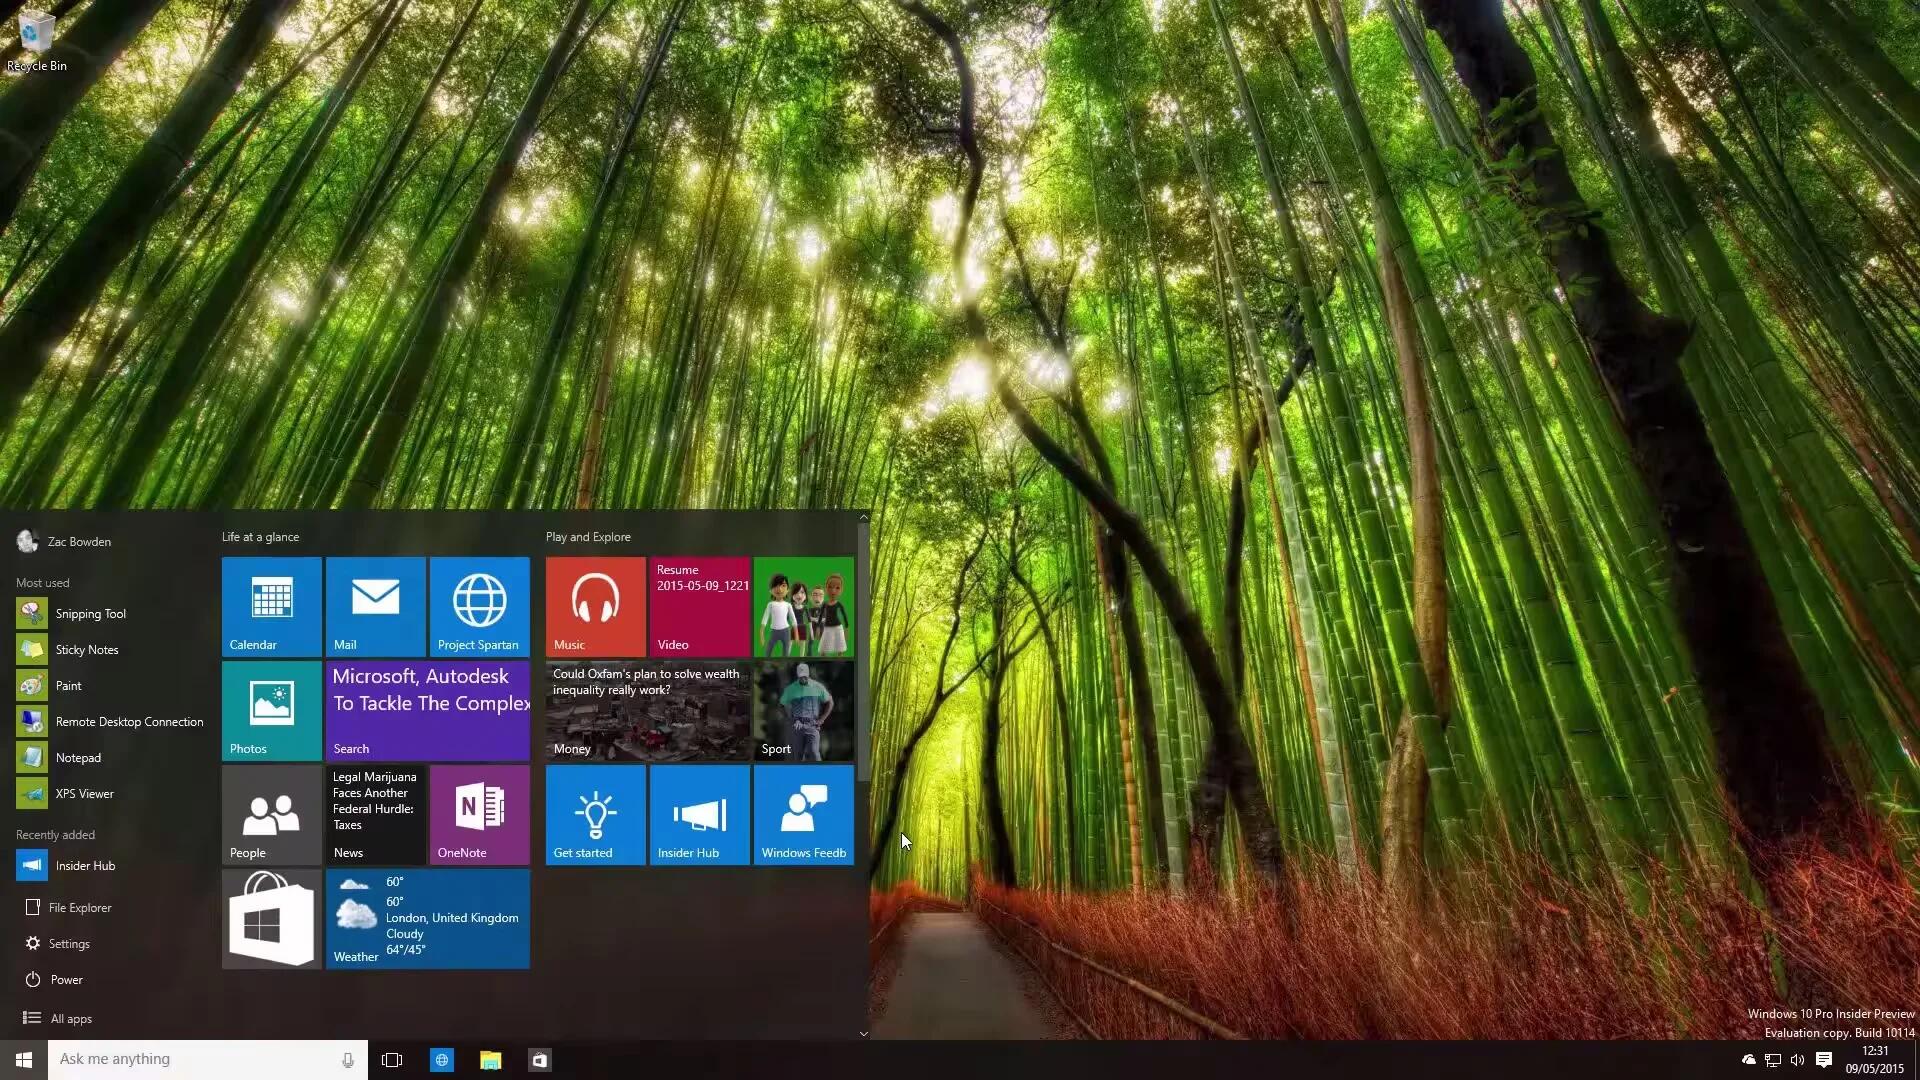
Task: Open the Mail tile
Action: (376, 607)
